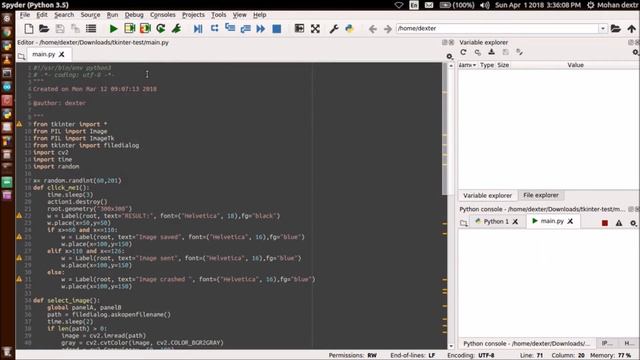The height and width of the screenshot is (360, 640).
Task: Save all open files
Action: coord(76,29)
